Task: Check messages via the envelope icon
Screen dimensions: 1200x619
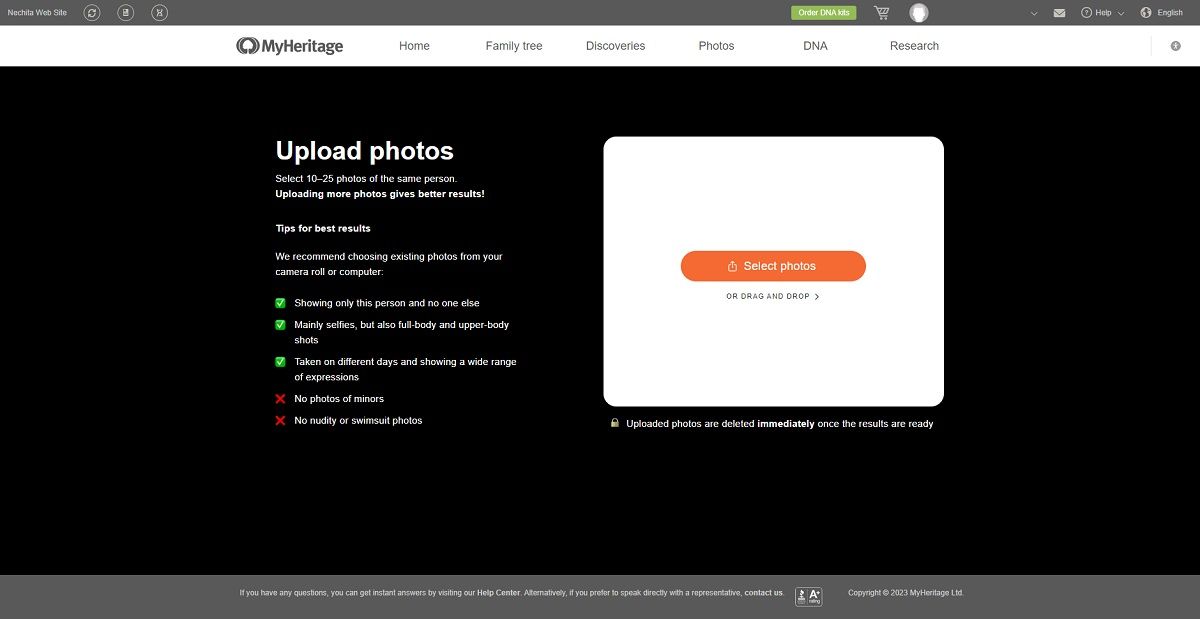Action: [1059, 12]
